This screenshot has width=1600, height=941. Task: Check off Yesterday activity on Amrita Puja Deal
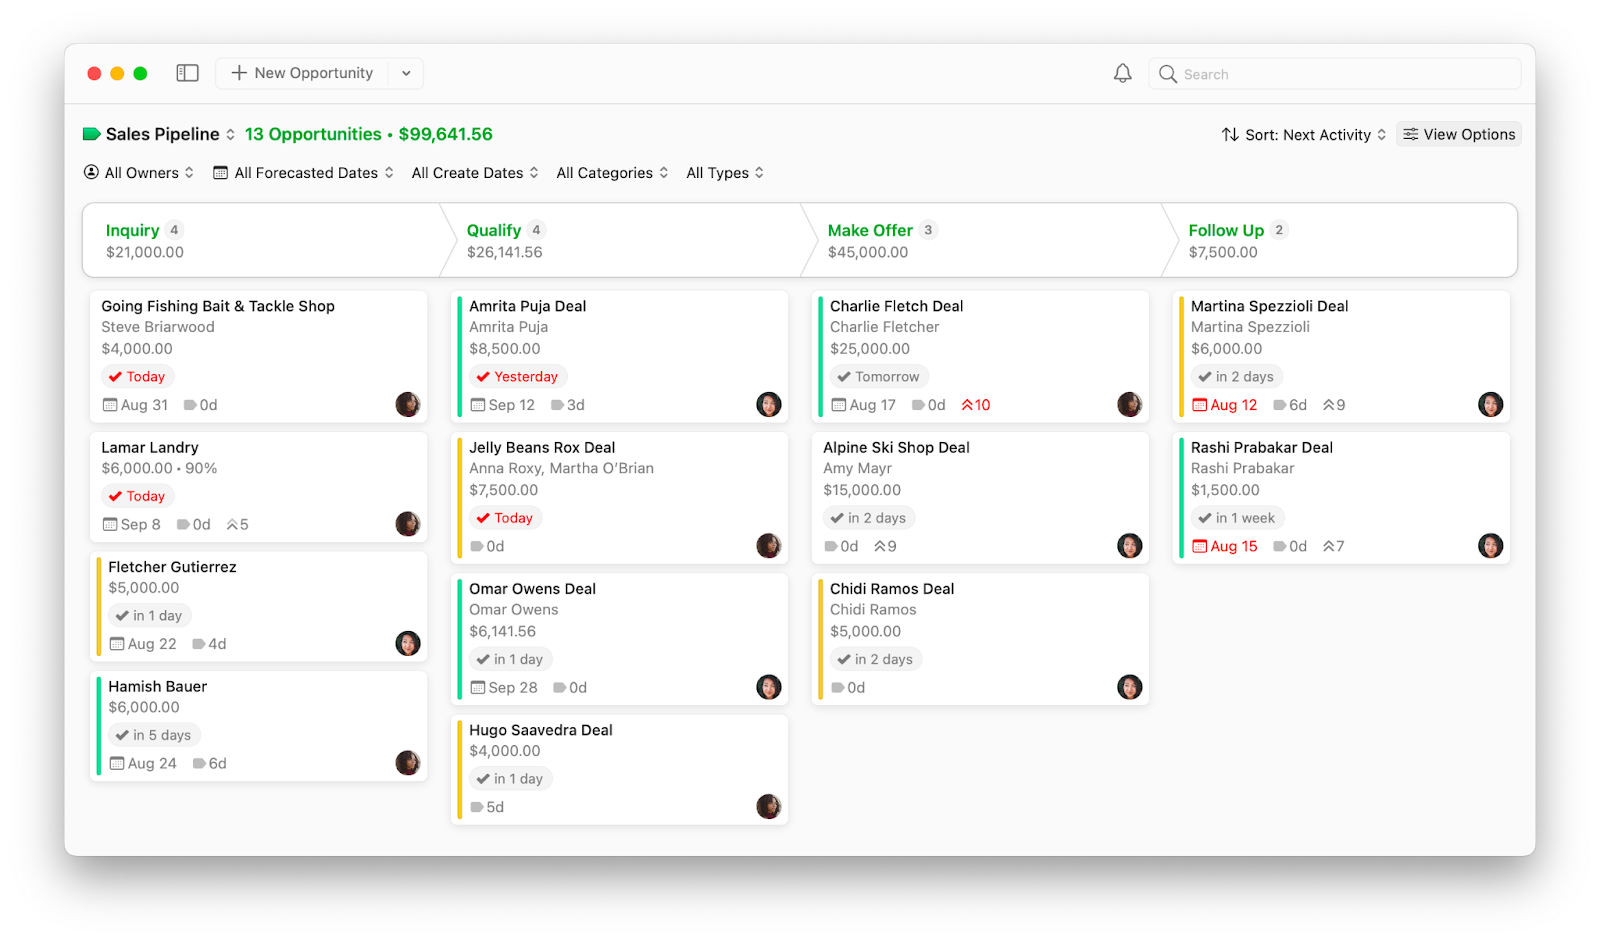pyautogui.click(x=483, y=377)
